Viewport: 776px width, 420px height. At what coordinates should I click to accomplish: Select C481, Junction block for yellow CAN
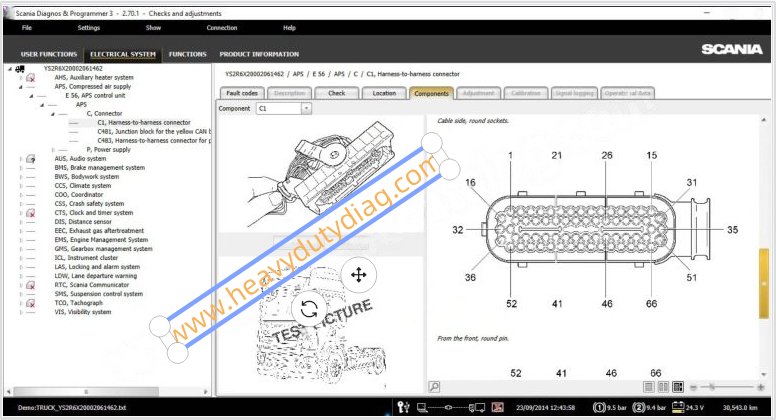pyautogui.click(x=154, y=132)
